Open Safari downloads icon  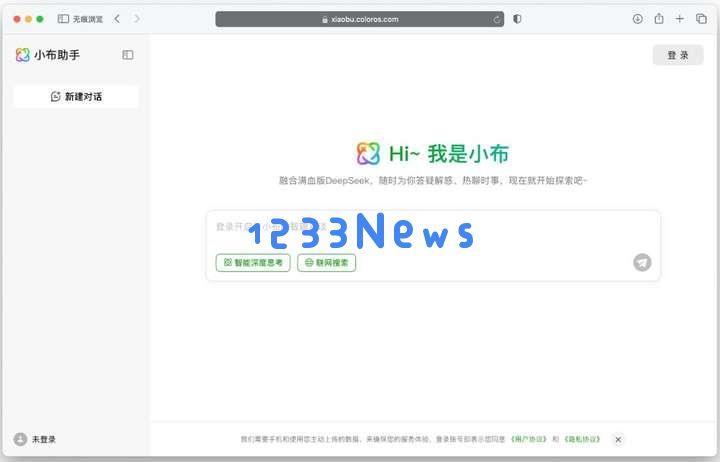(x=637, y=19)
